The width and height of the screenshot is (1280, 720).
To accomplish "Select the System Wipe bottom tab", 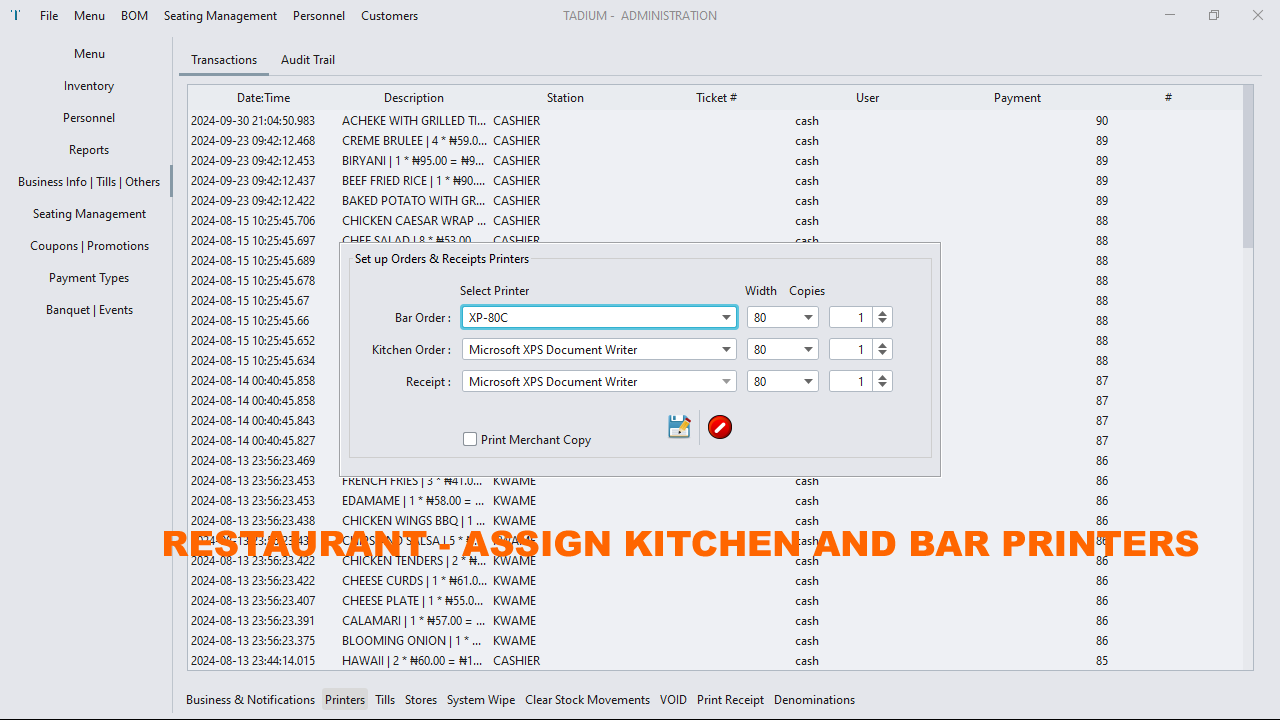I will point(481,700).
